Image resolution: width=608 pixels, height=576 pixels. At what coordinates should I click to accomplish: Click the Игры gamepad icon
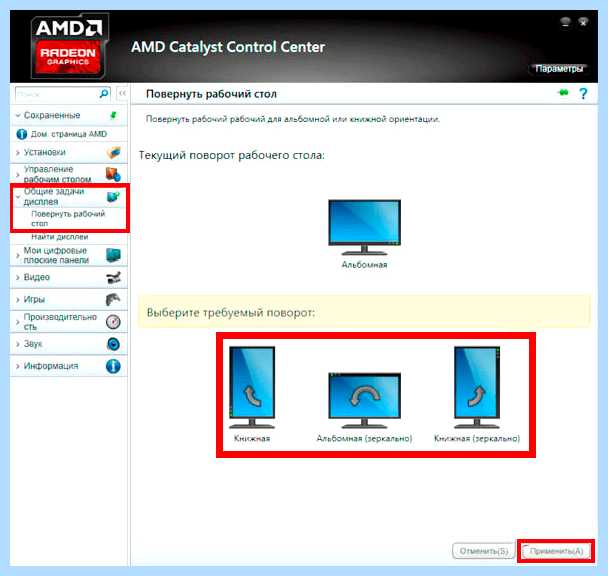[113, 299]
